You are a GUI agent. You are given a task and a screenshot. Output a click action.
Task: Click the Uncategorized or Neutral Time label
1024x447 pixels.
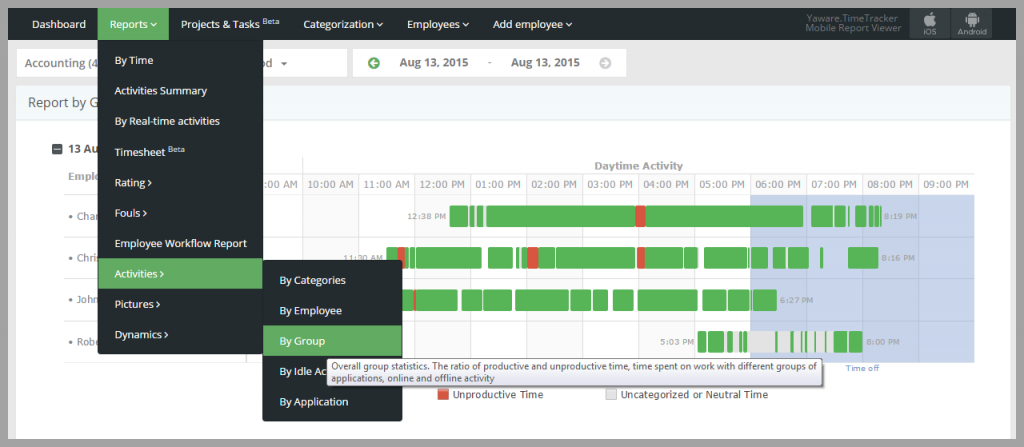(x=694, y=395)
